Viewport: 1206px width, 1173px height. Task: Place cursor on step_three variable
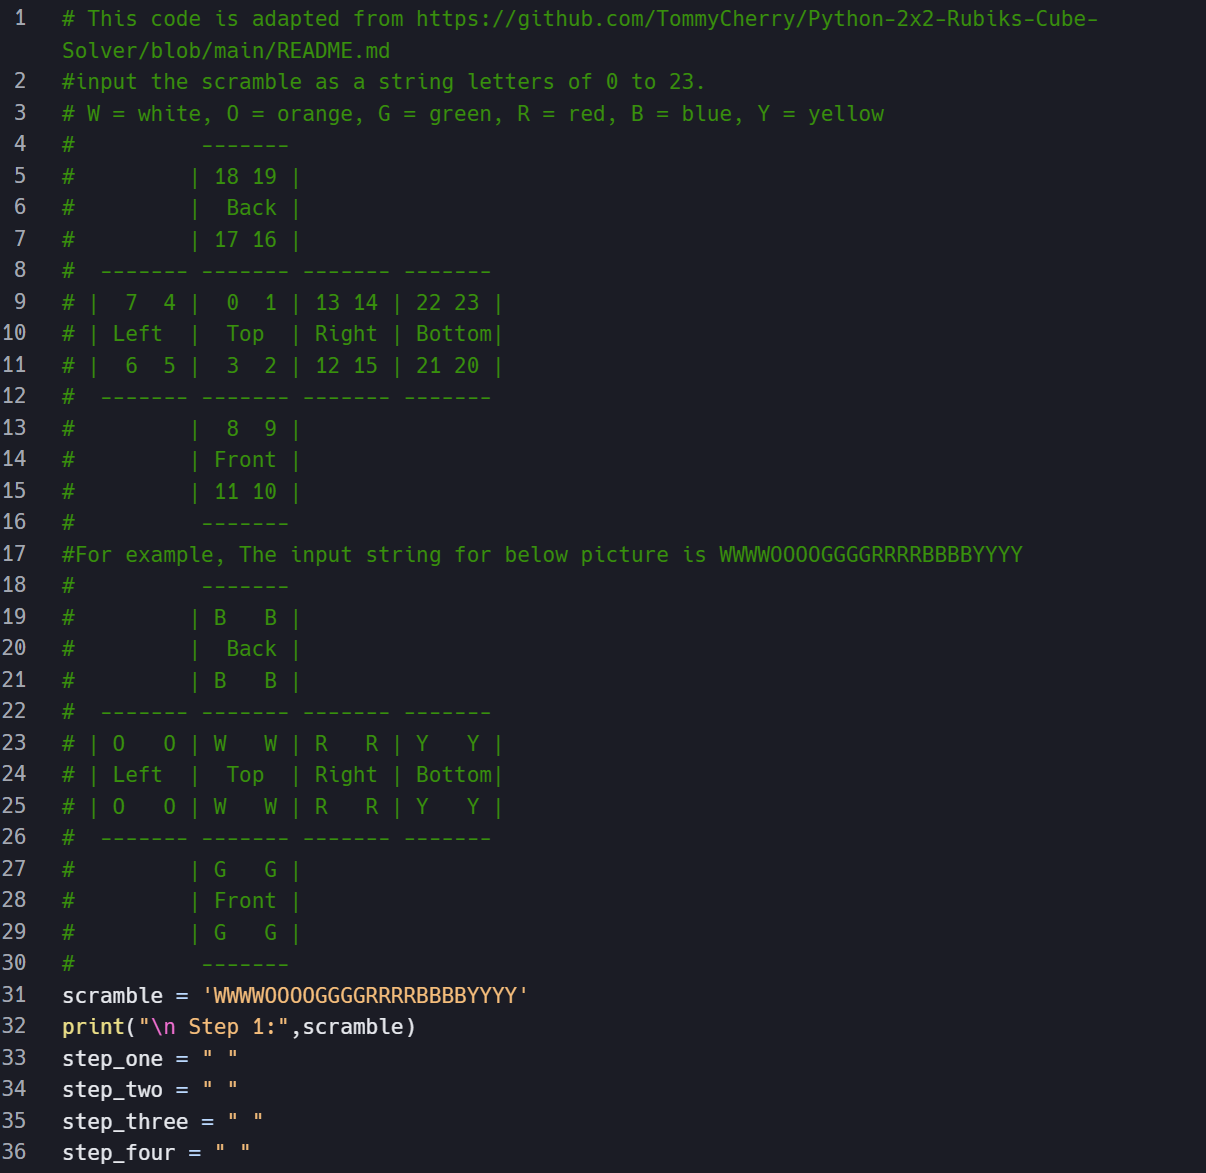(125, 1122)
